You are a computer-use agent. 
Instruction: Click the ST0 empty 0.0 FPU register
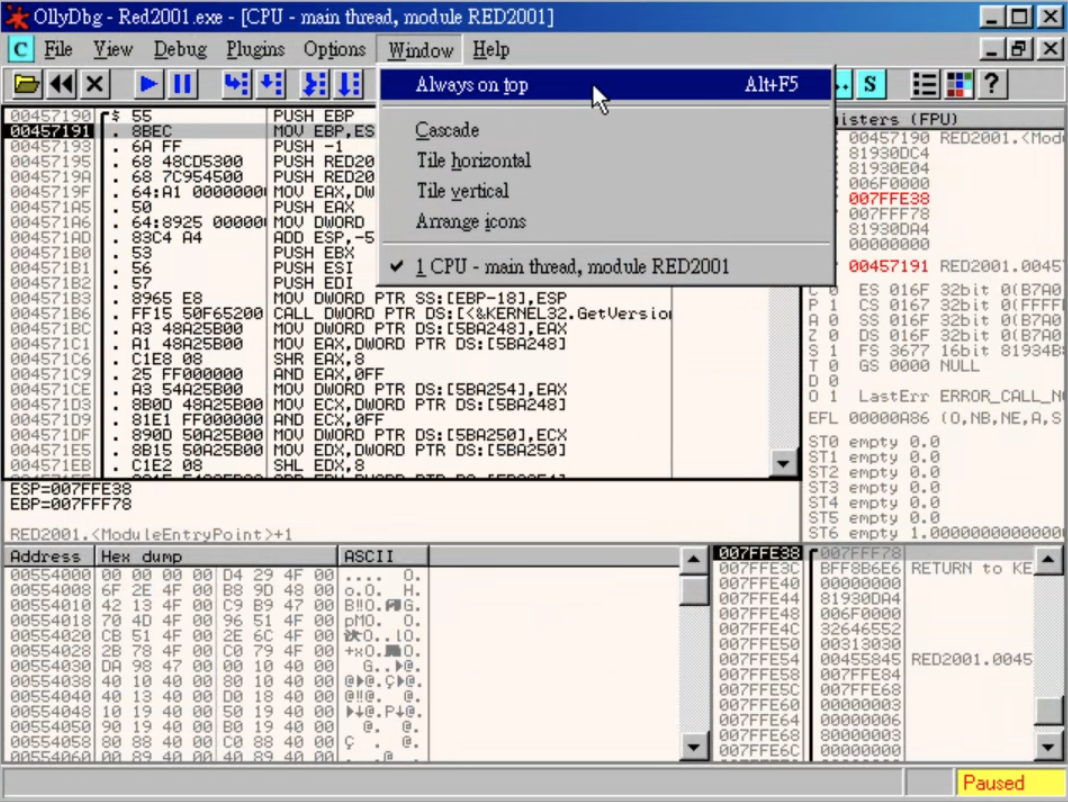[874, 442]
